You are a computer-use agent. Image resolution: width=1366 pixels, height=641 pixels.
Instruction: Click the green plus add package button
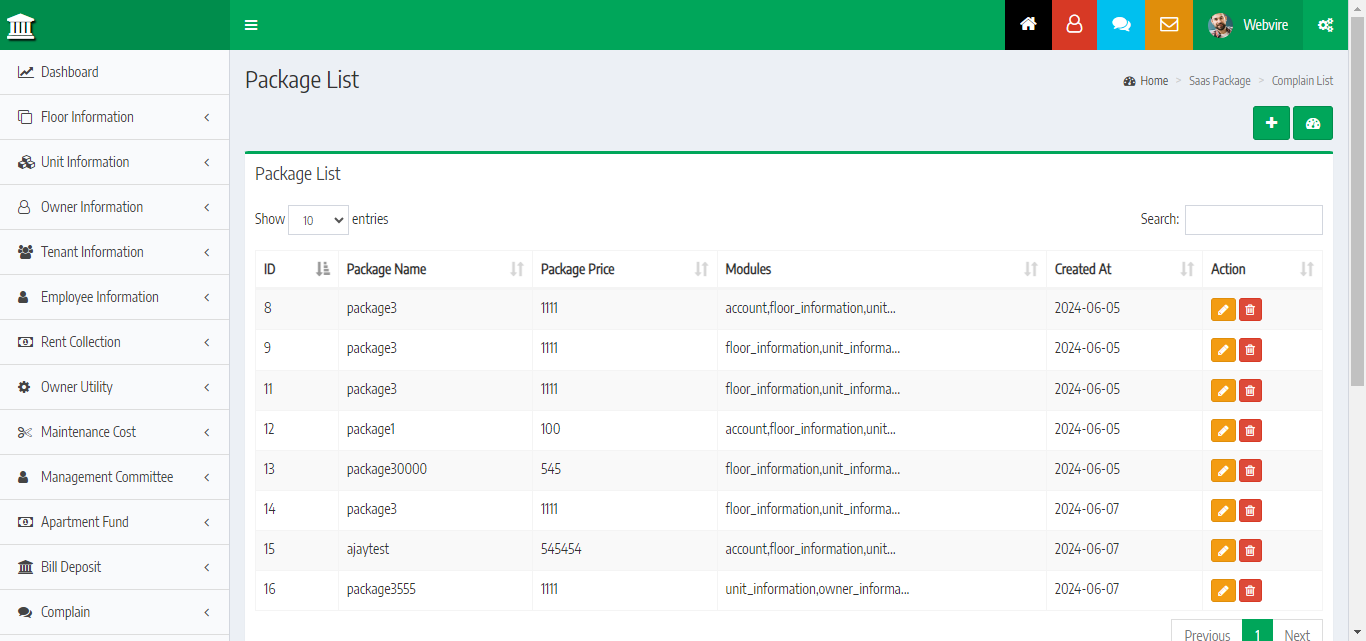[1271, 123]
